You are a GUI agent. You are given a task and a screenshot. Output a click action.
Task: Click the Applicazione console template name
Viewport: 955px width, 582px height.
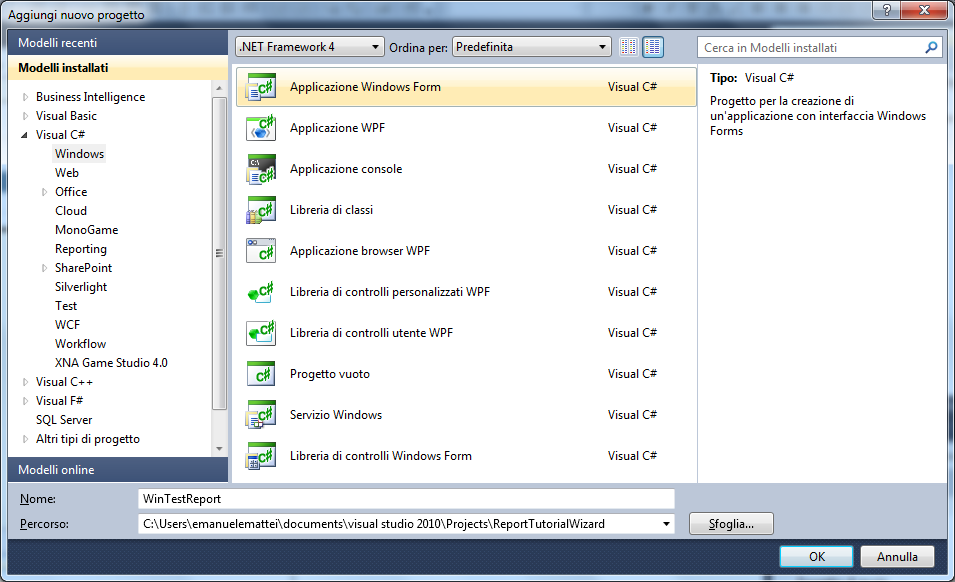(x=346, y=169)
